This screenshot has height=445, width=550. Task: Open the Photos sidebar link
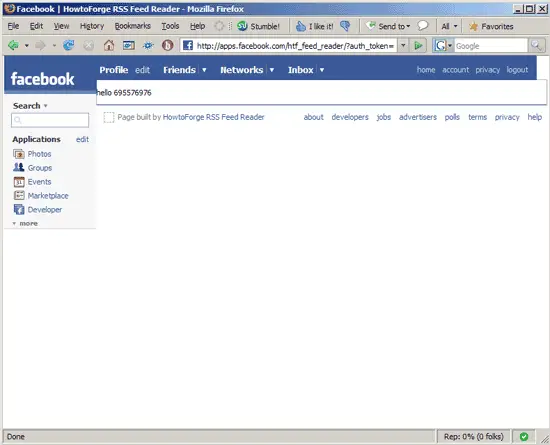[39, 154]
